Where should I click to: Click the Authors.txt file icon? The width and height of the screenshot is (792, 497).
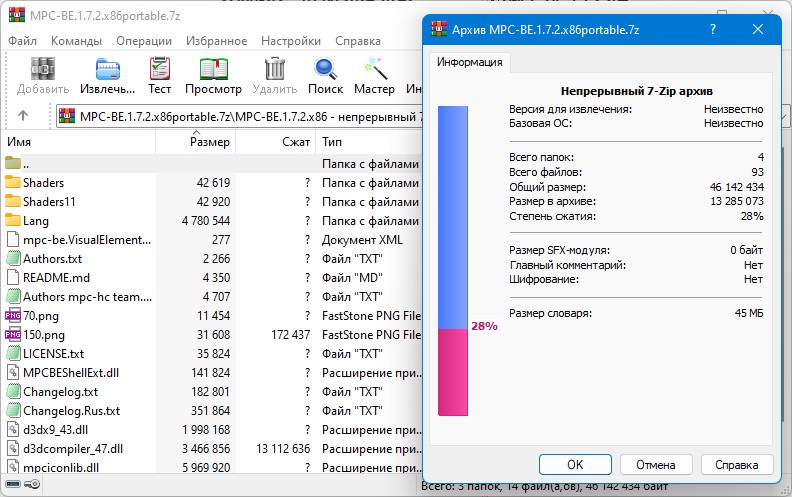pos(13,259)
